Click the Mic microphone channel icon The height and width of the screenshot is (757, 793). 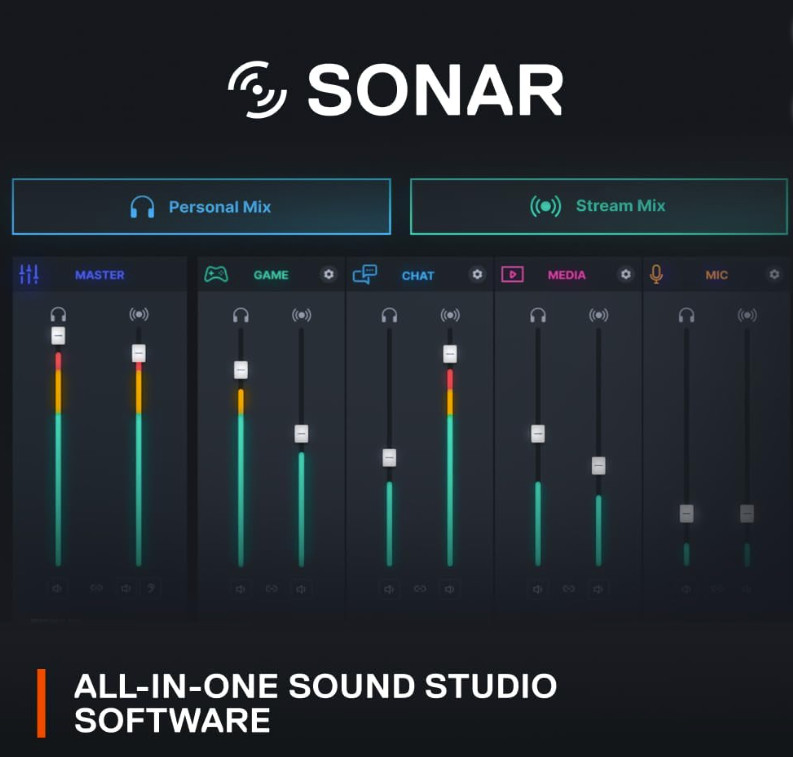[656, 275]
